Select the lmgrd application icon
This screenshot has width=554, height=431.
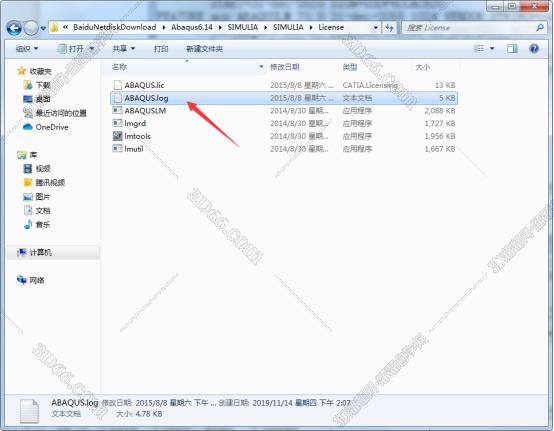[x=117, y=123]
